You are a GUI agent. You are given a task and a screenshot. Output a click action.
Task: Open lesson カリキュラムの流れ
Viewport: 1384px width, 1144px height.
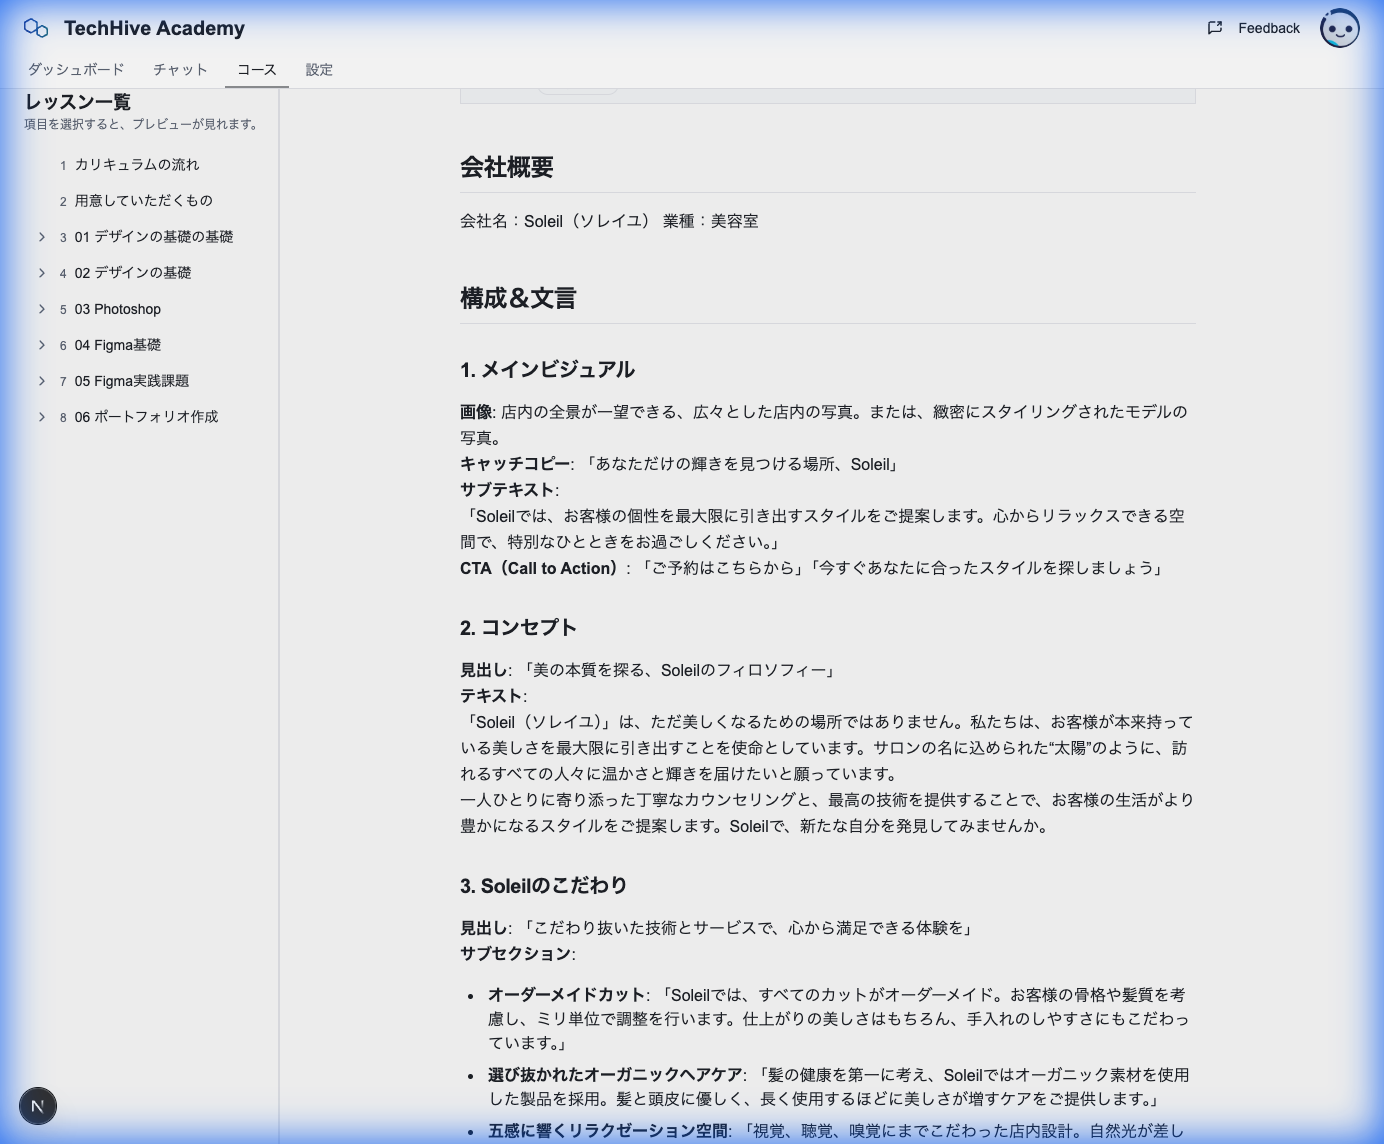[x=137, y=165]
